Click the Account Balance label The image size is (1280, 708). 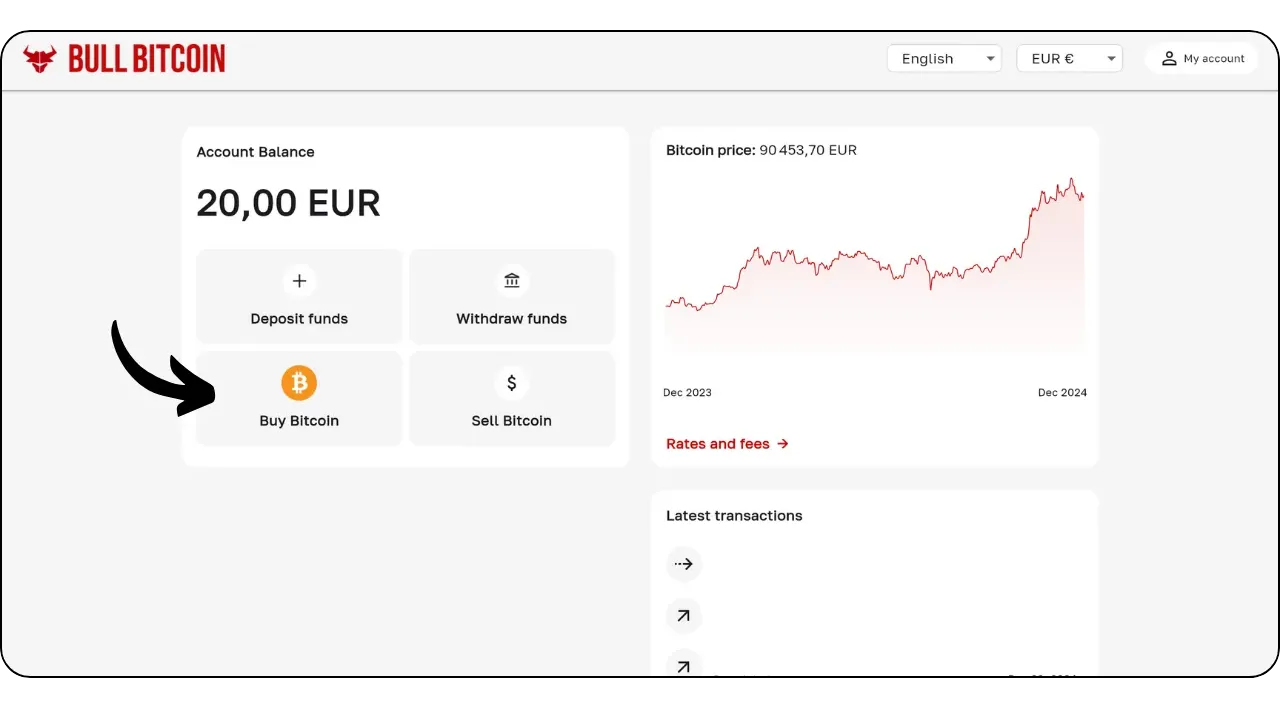(255, 152)
